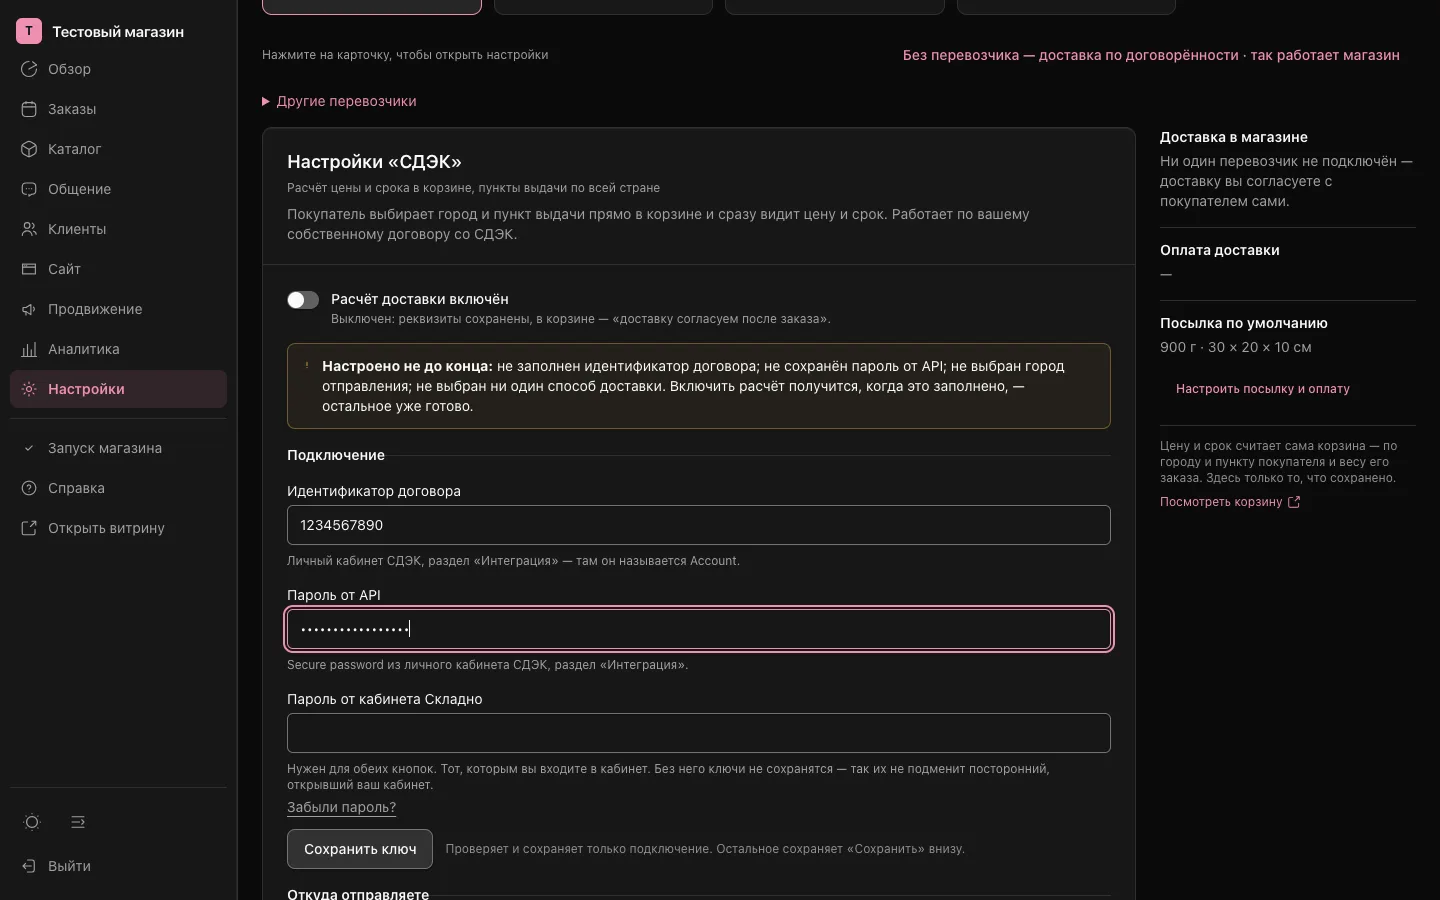This screenshot has height=900, width=1440.
Task: Click the Продвижение megaphone icon
Action: pos(29,309)
